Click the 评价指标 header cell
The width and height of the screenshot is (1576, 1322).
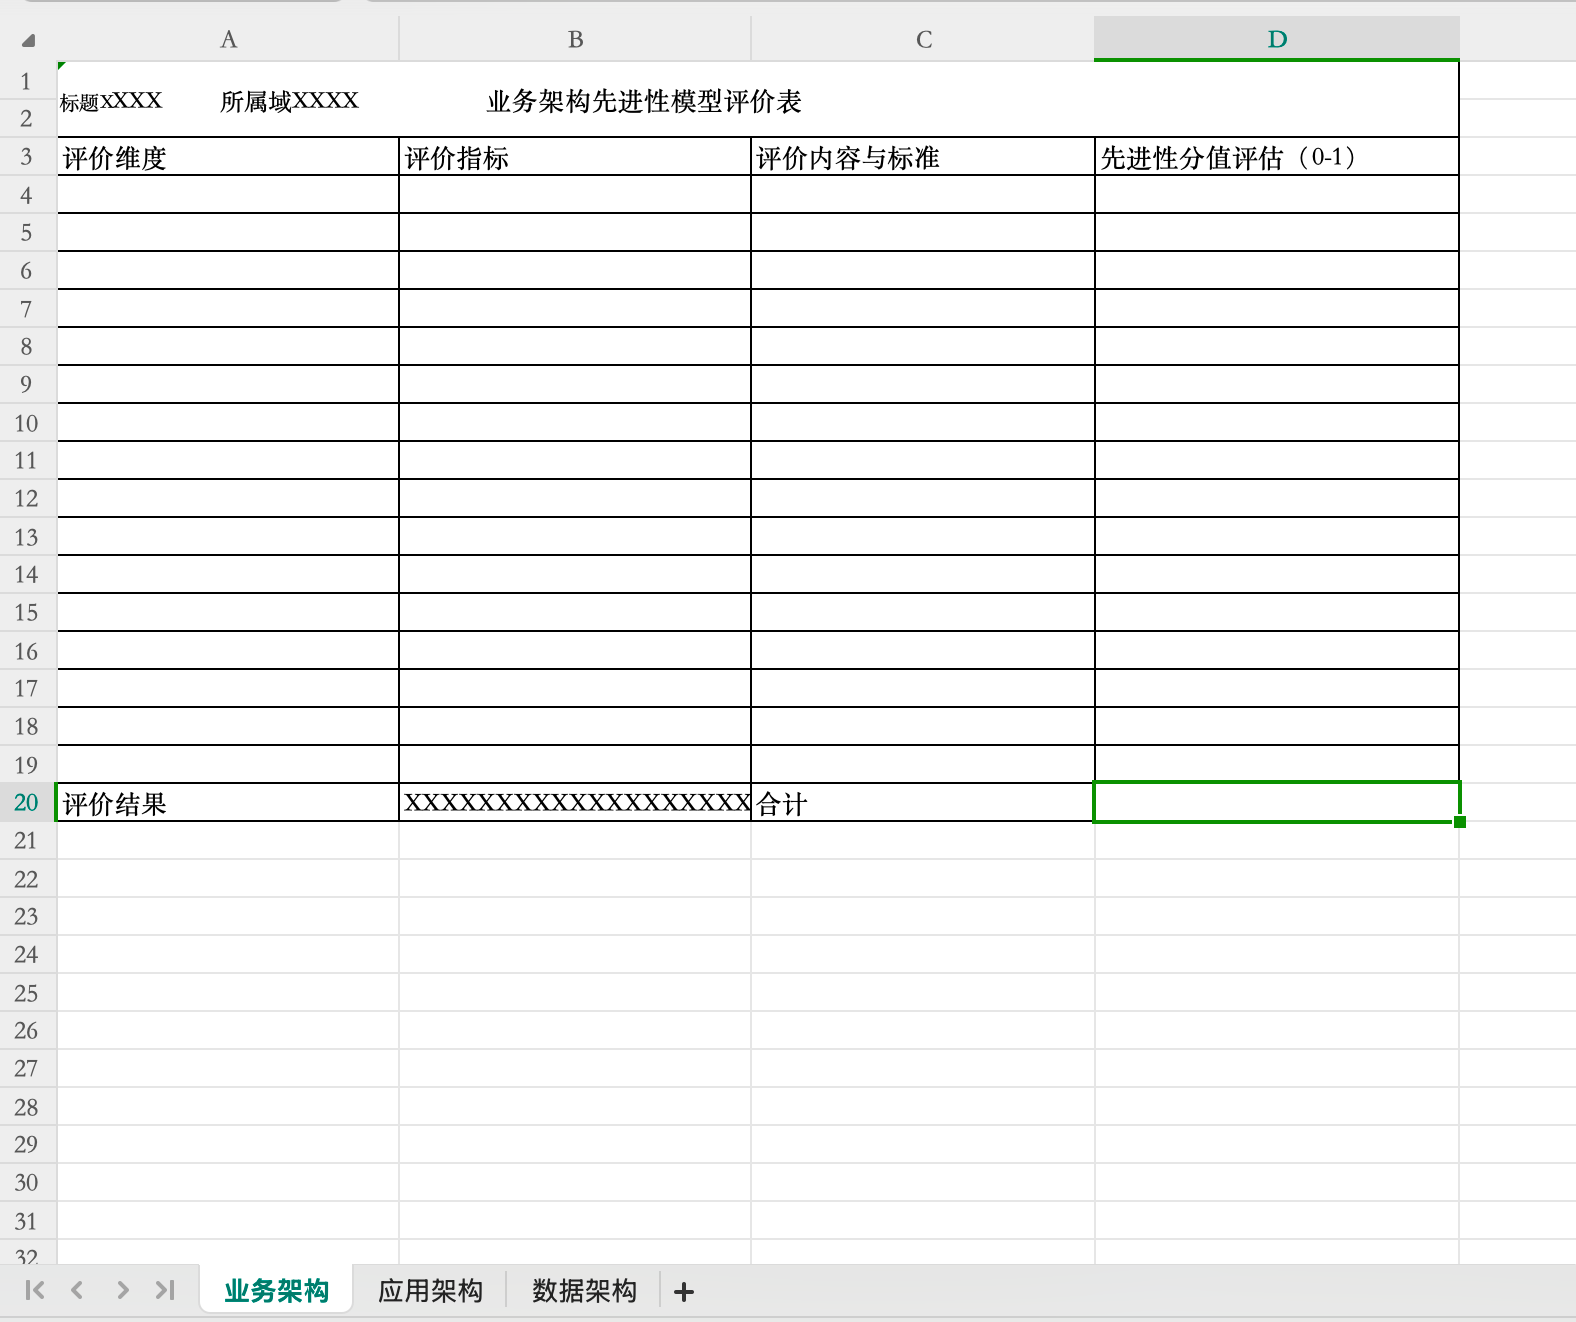point(575,158)
